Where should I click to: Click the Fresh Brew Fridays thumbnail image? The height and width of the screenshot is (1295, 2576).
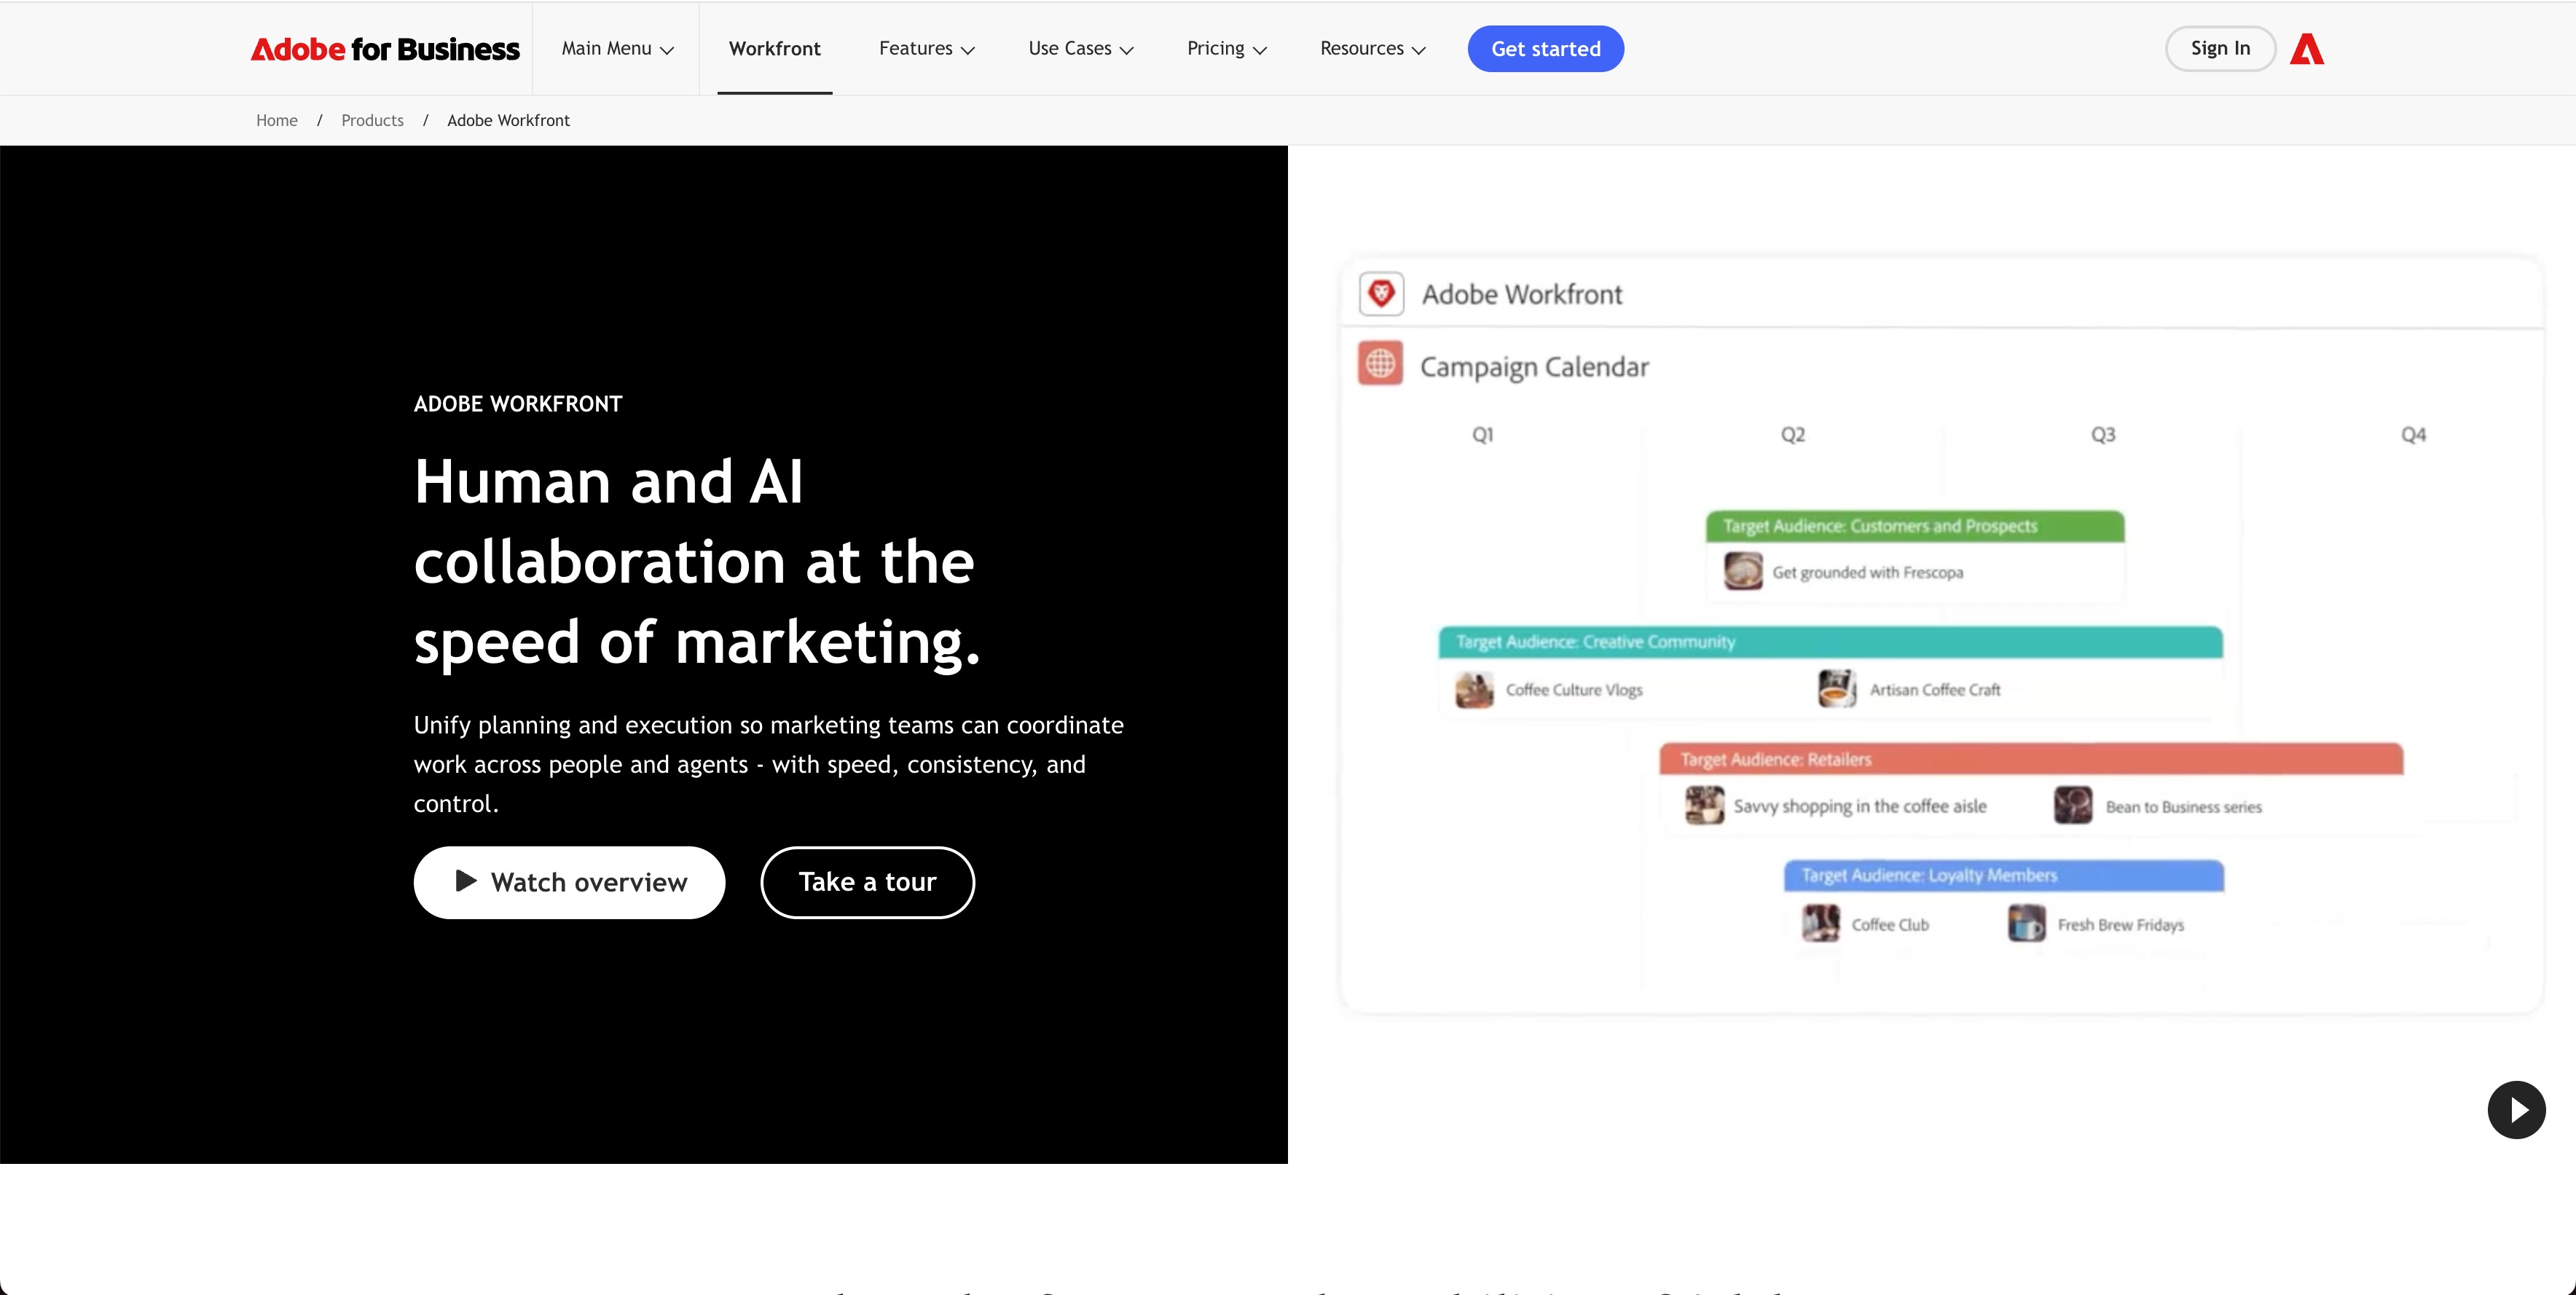click(2027, 924)
